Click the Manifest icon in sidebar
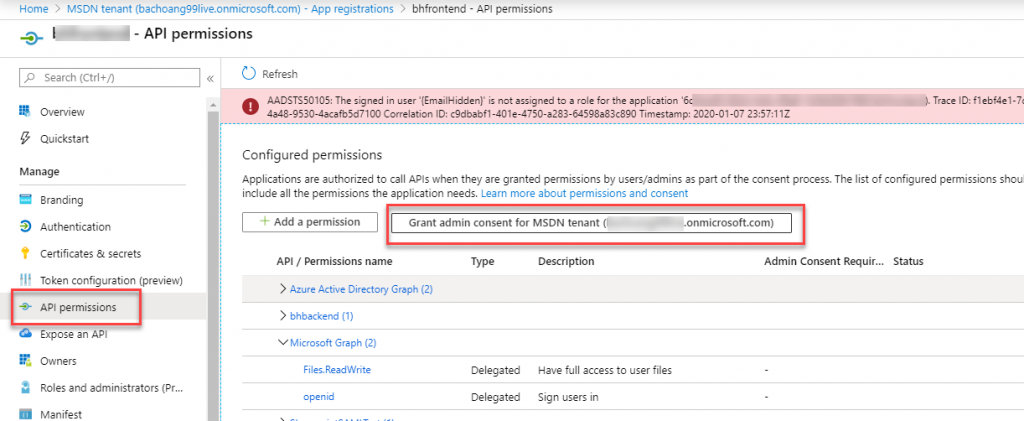The width and height of the screenshot is (1024, 421). (x=26, y=414)
